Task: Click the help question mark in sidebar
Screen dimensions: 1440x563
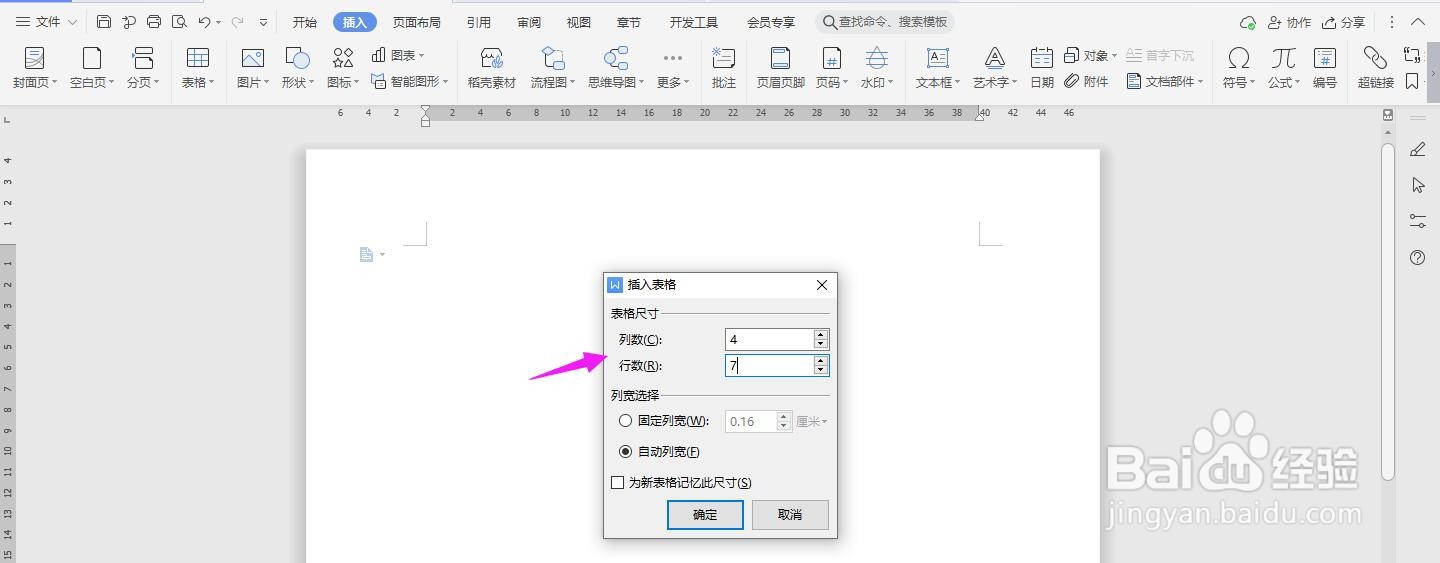Action: 1417,257
